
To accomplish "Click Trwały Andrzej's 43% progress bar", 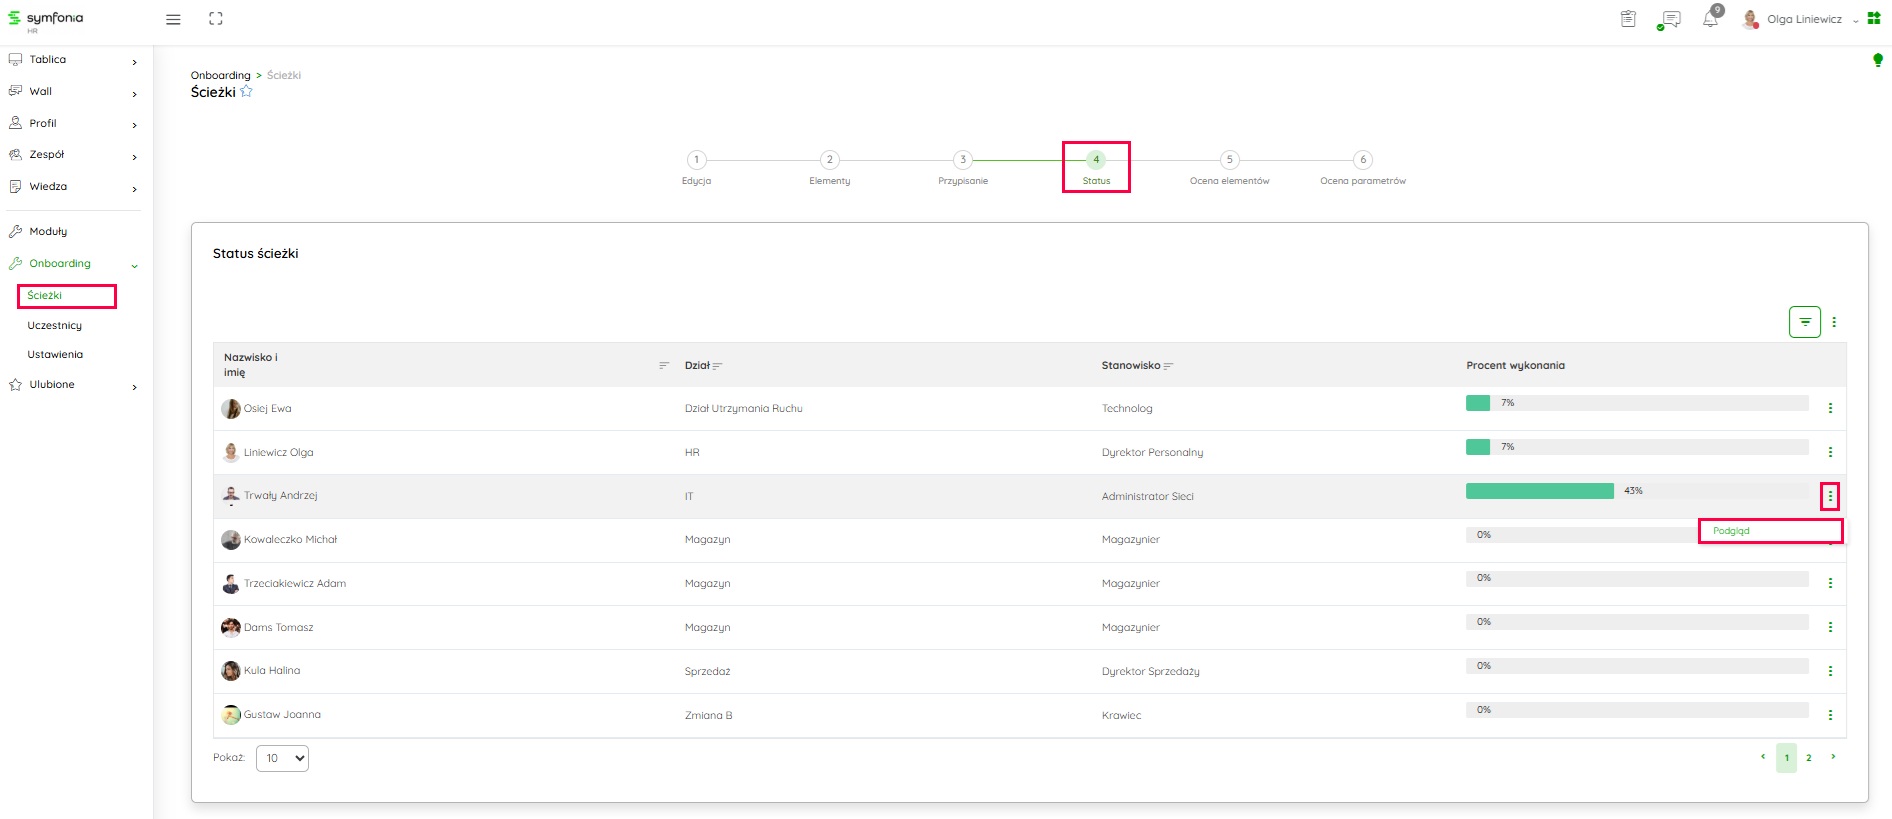I will tap(1539, 491).
